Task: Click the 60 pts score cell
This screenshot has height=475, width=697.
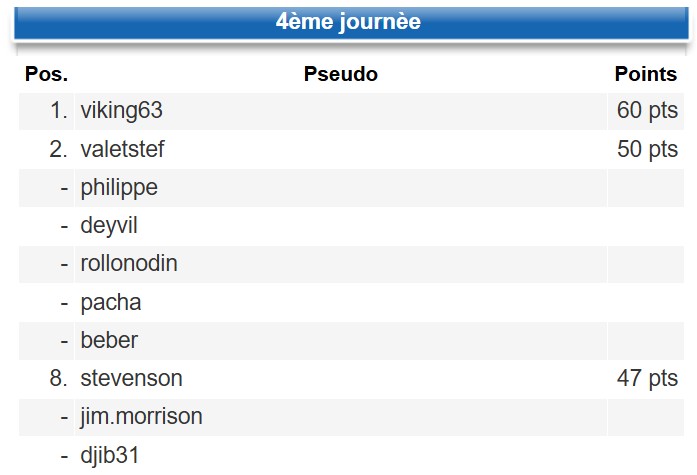Action: (x=647, y=110)
